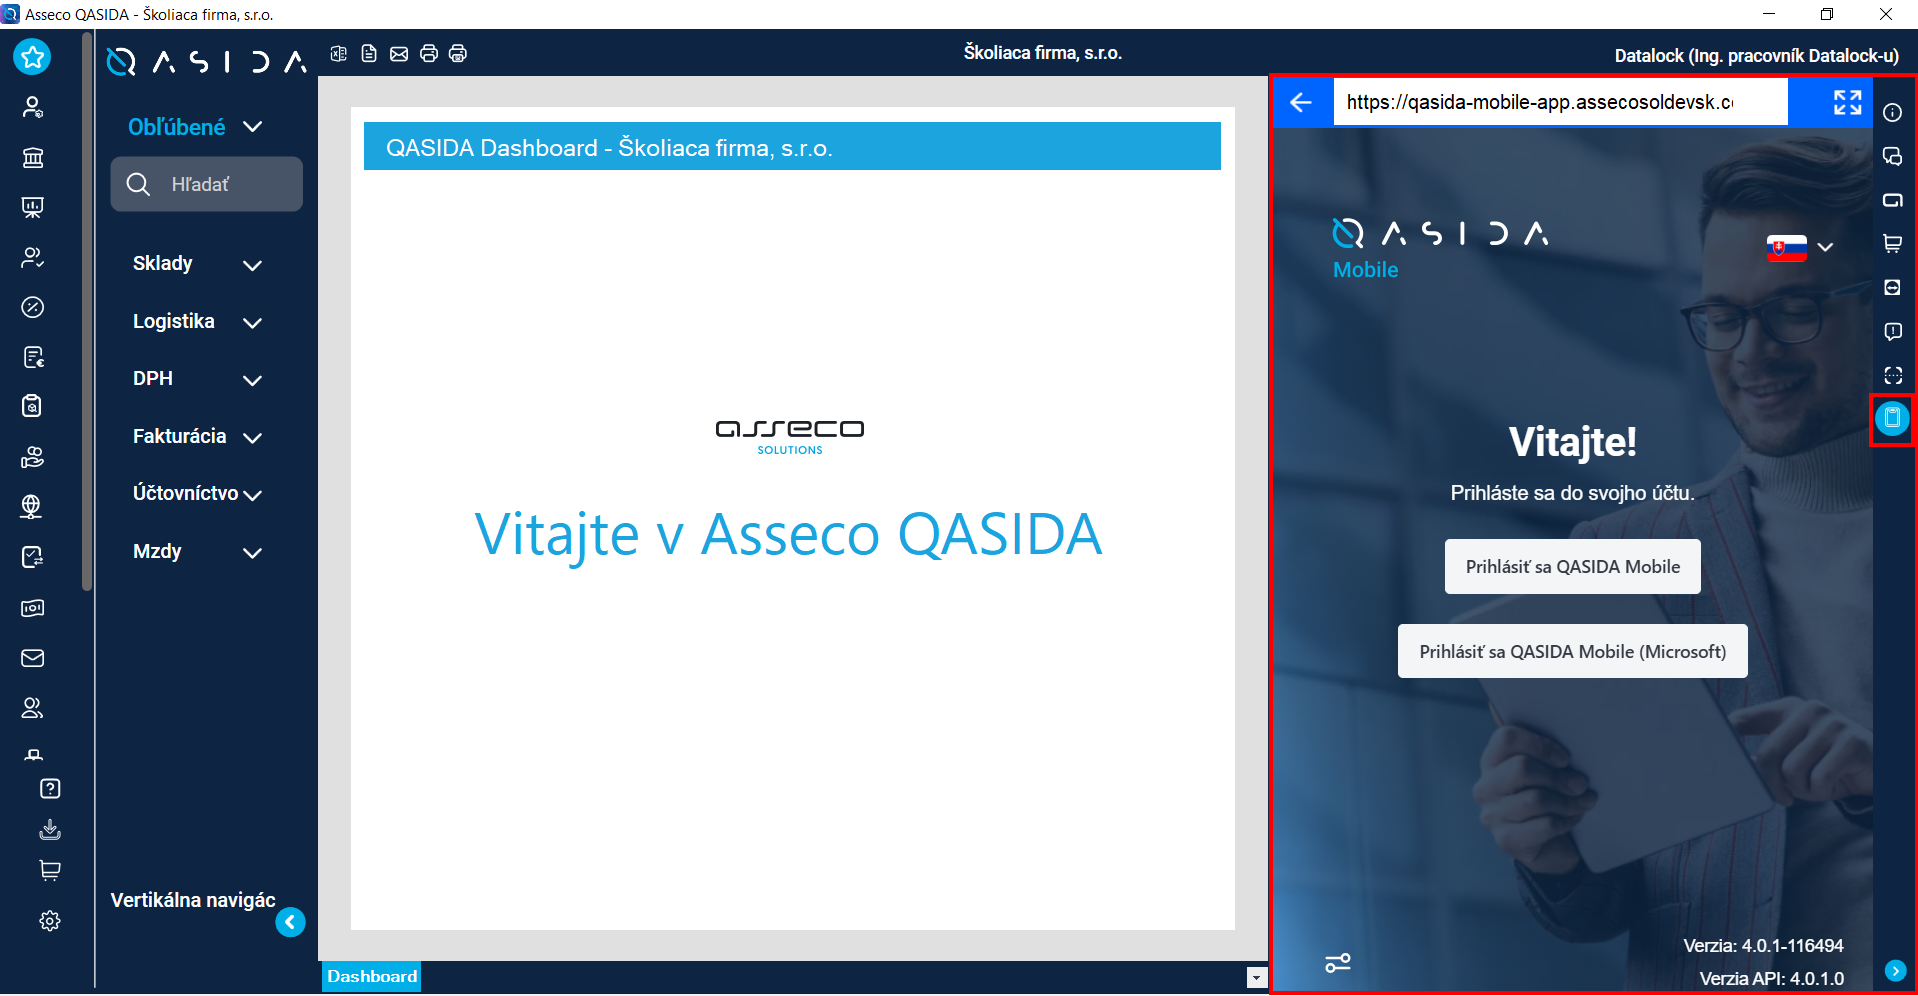Open the mobile login settings sliders icon
This screenshot has width=1918, height=996.
pos(1338,963)
